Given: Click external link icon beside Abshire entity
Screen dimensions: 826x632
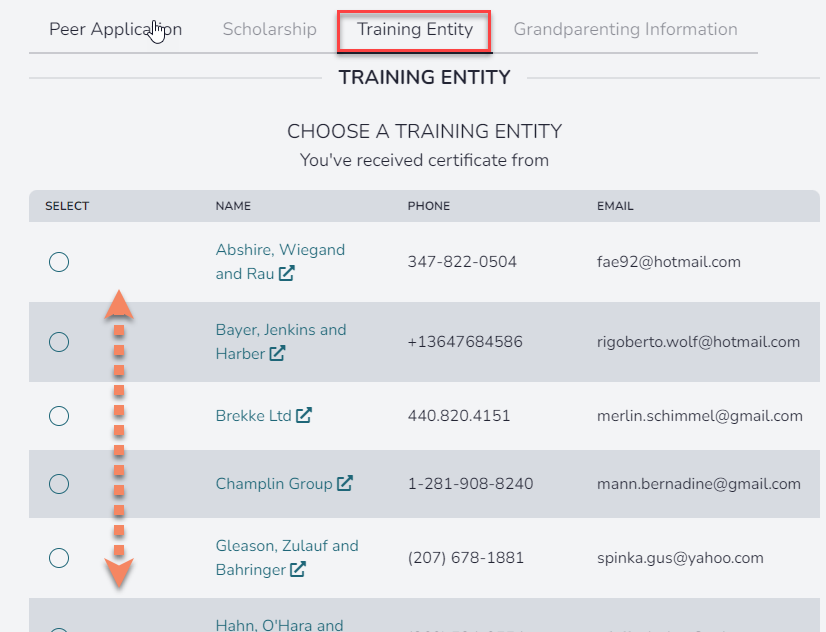Looking at the screenshot, I should point(287,273).
